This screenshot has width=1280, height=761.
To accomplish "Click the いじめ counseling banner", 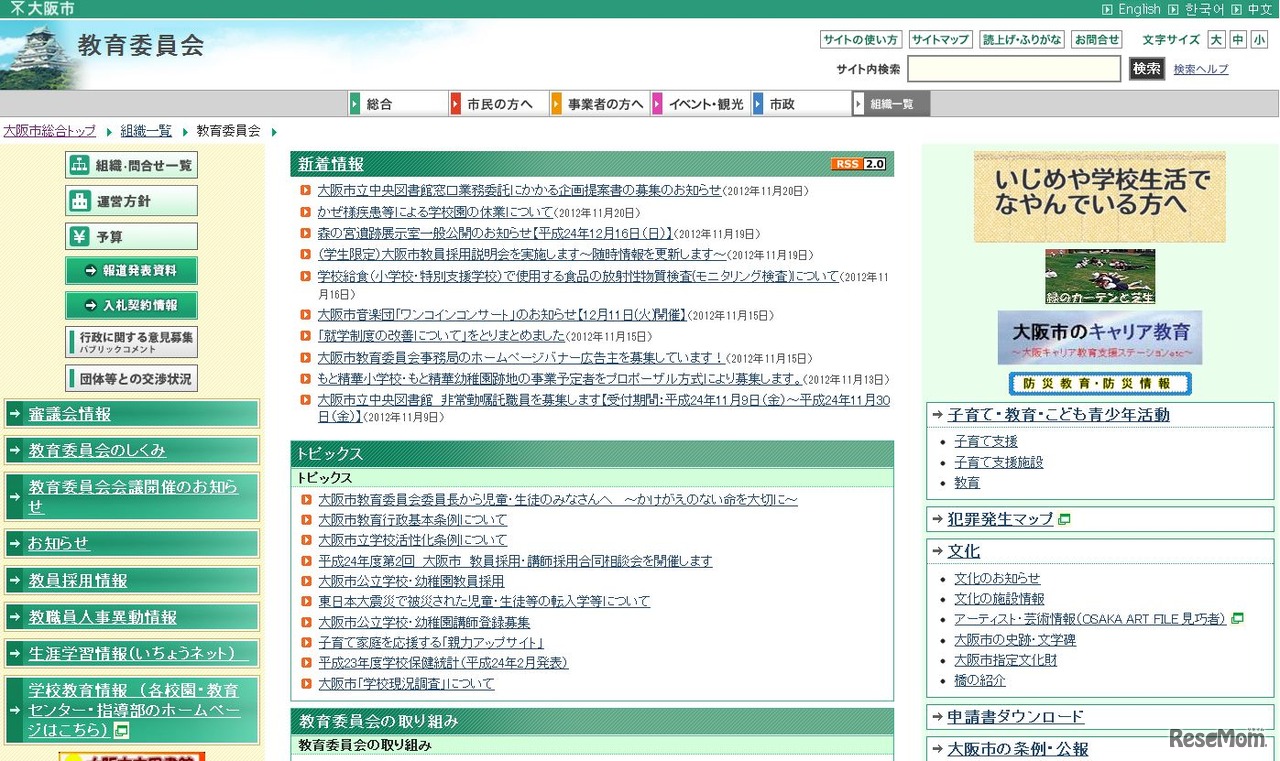I will (1098, 197).
